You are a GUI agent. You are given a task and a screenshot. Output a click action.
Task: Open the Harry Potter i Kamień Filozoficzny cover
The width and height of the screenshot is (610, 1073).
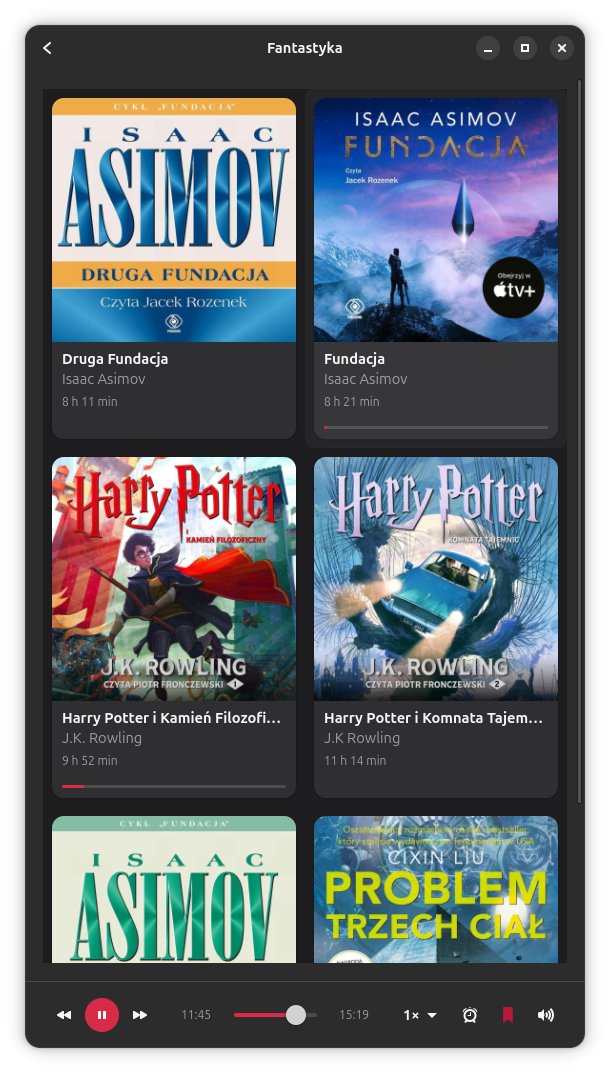click(x=174, y=579)
